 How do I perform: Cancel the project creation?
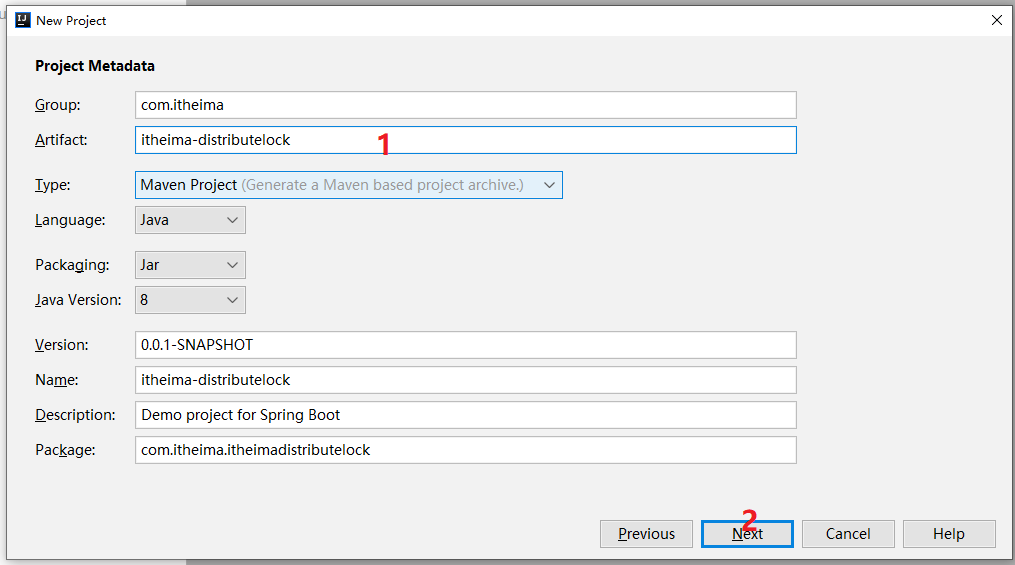coord(848,534)
